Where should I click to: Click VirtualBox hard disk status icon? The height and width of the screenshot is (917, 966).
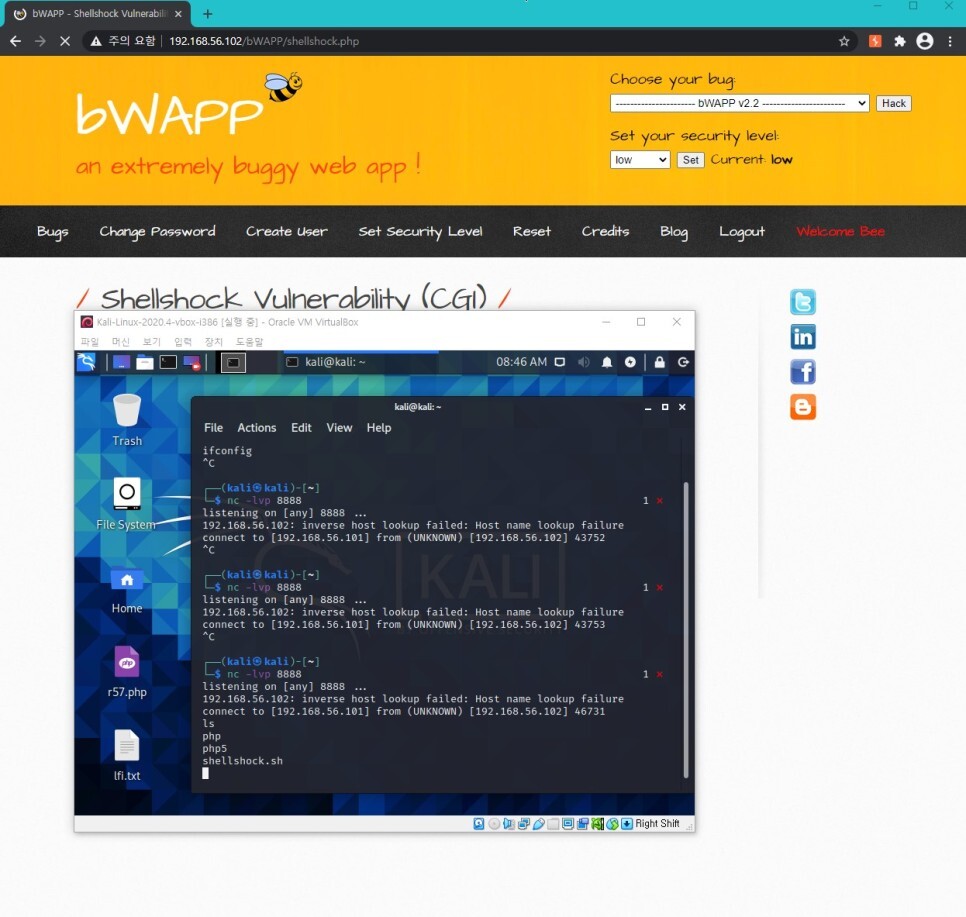click(479, 824)
